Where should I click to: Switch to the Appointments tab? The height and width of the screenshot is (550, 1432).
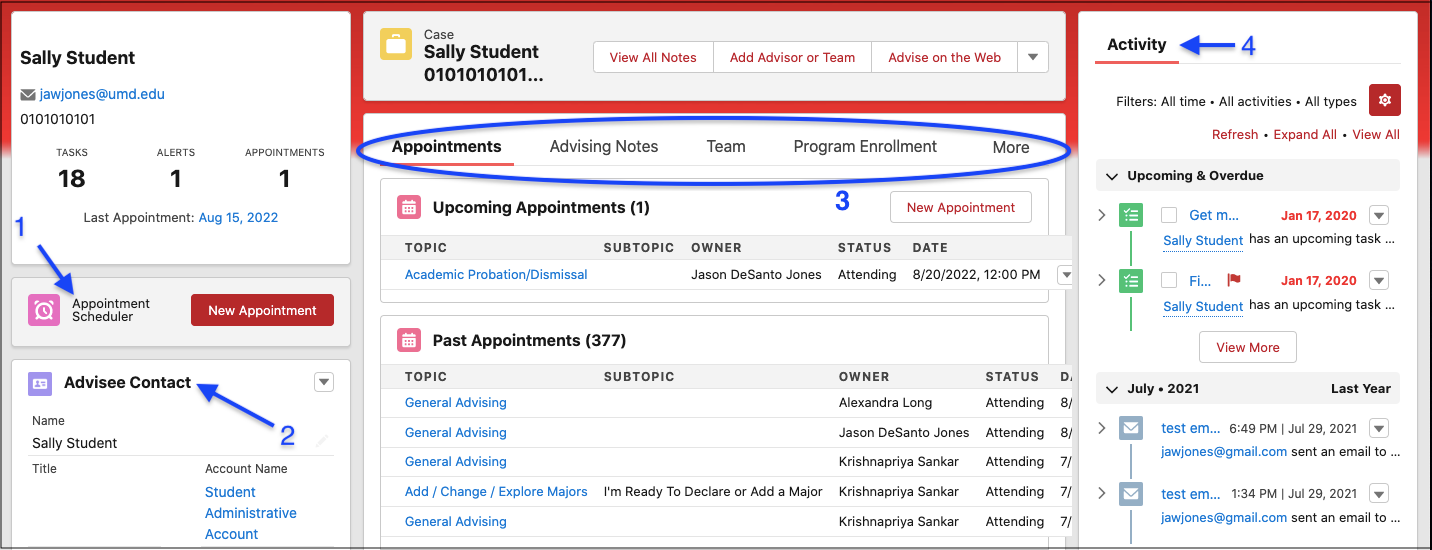(x=447, y=147)
